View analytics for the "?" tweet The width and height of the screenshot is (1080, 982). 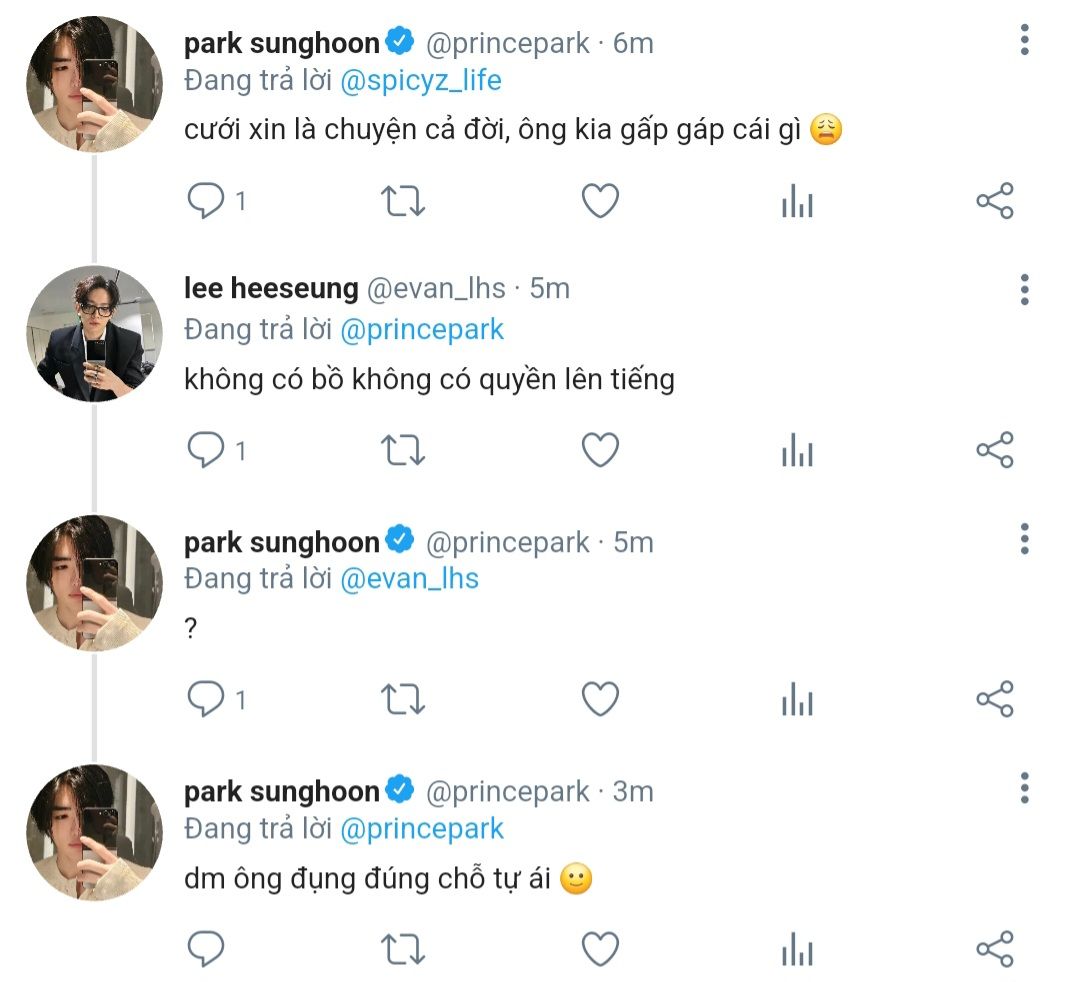pyautogui.click(x=796, y=699)
